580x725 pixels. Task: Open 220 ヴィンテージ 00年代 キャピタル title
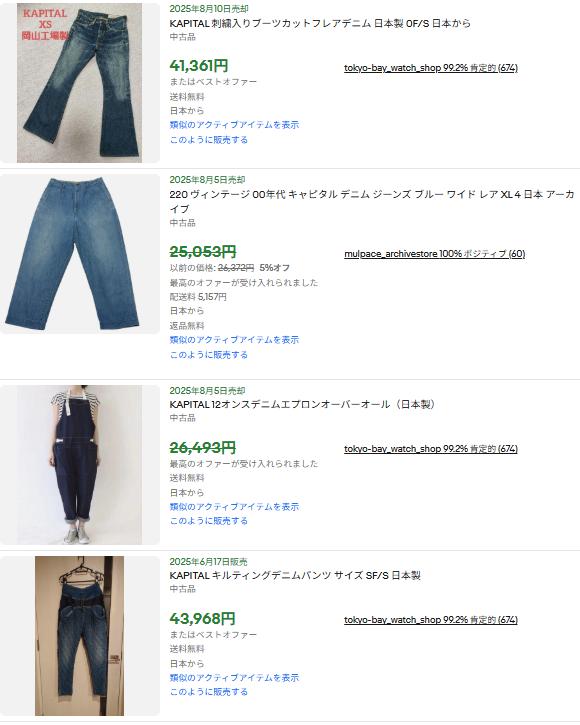[372, 201]
